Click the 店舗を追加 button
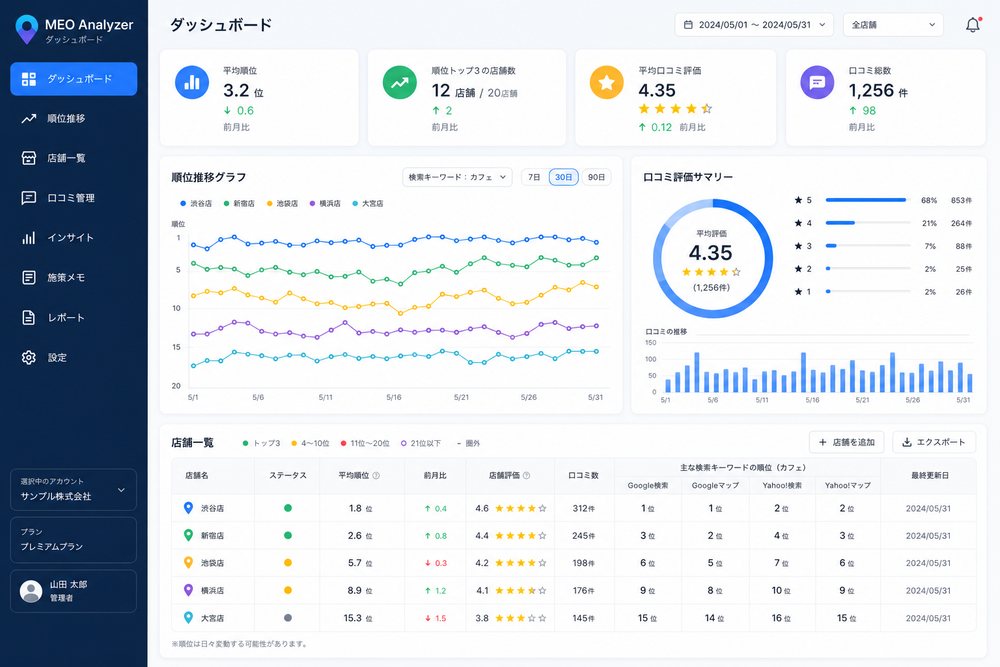Viewport: 1000px width, 667px height. [x=846, y=442]
